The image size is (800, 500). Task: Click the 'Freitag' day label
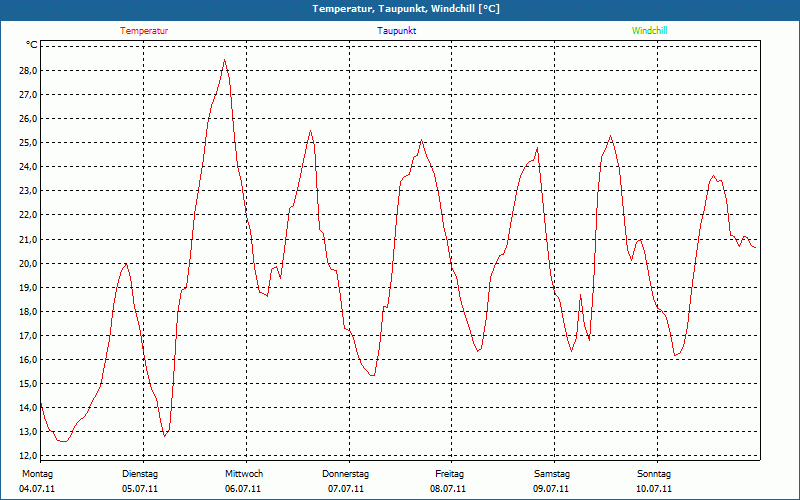click(449, 474)
